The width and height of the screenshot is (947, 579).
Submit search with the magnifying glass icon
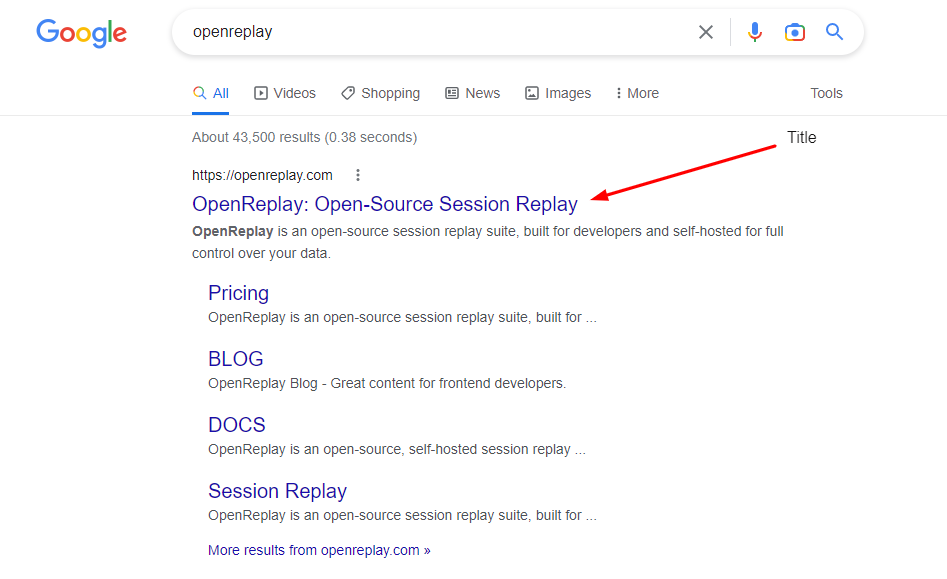click(x=834, y=31)
